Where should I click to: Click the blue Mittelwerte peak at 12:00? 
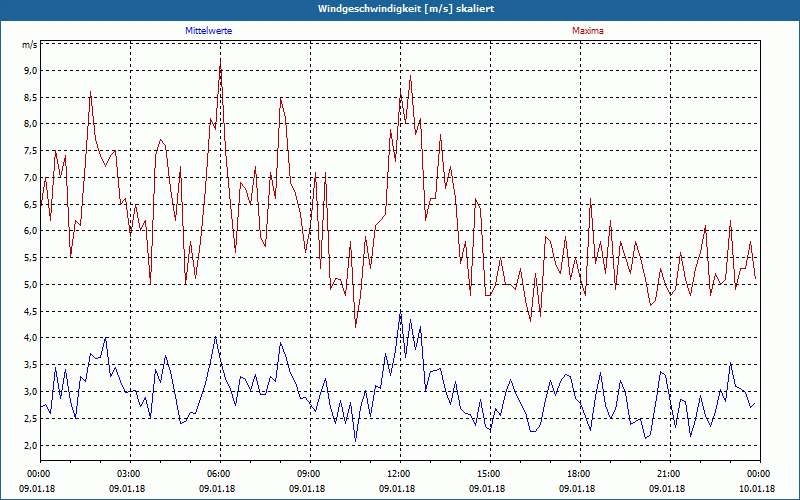click(401, 313)
